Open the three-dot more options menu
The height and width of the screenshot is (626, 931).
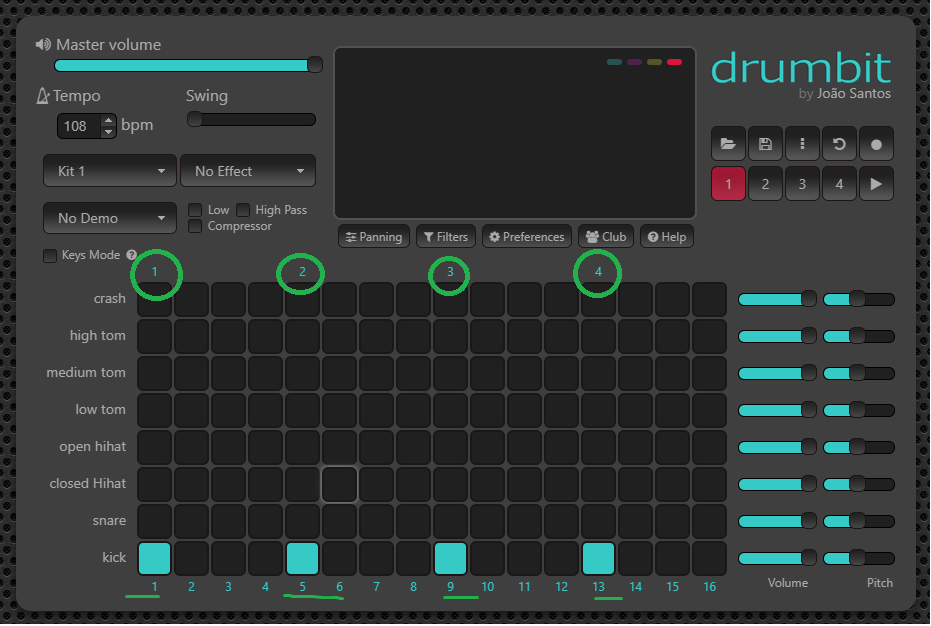point(802,144)
